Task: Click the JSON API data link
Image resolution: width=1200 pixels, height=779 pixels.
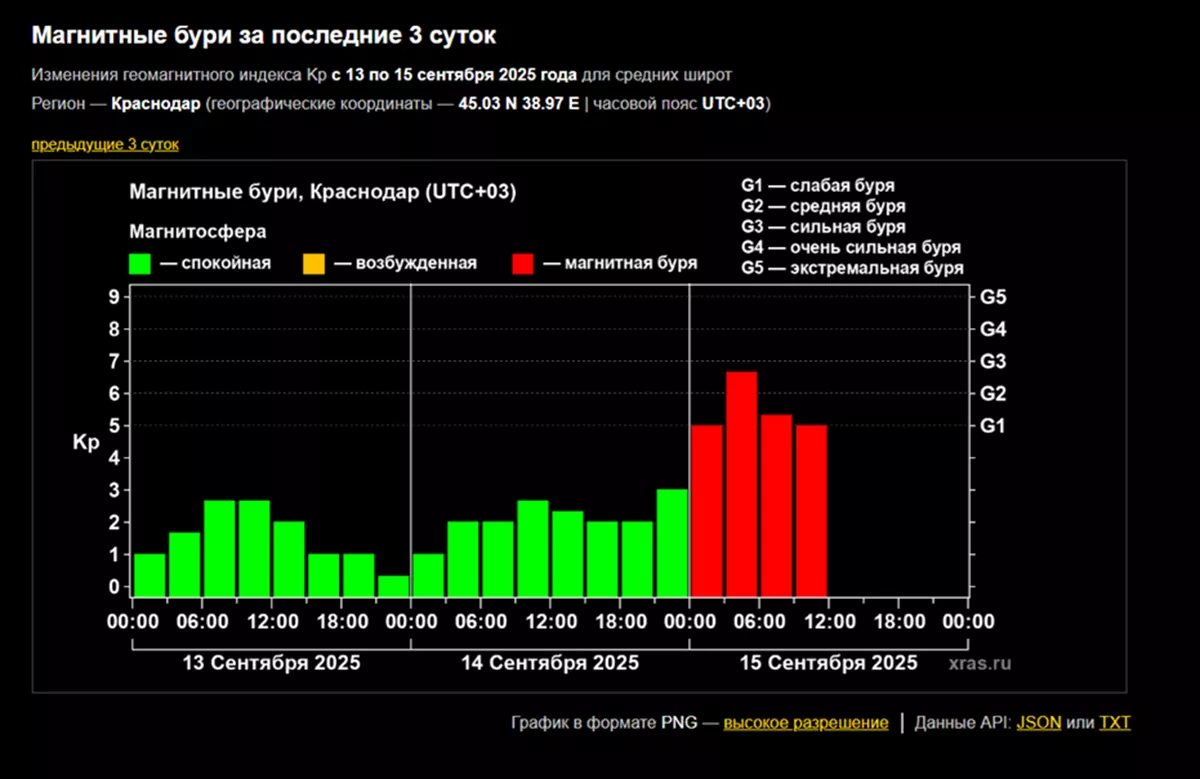Action: point(1038,723)
